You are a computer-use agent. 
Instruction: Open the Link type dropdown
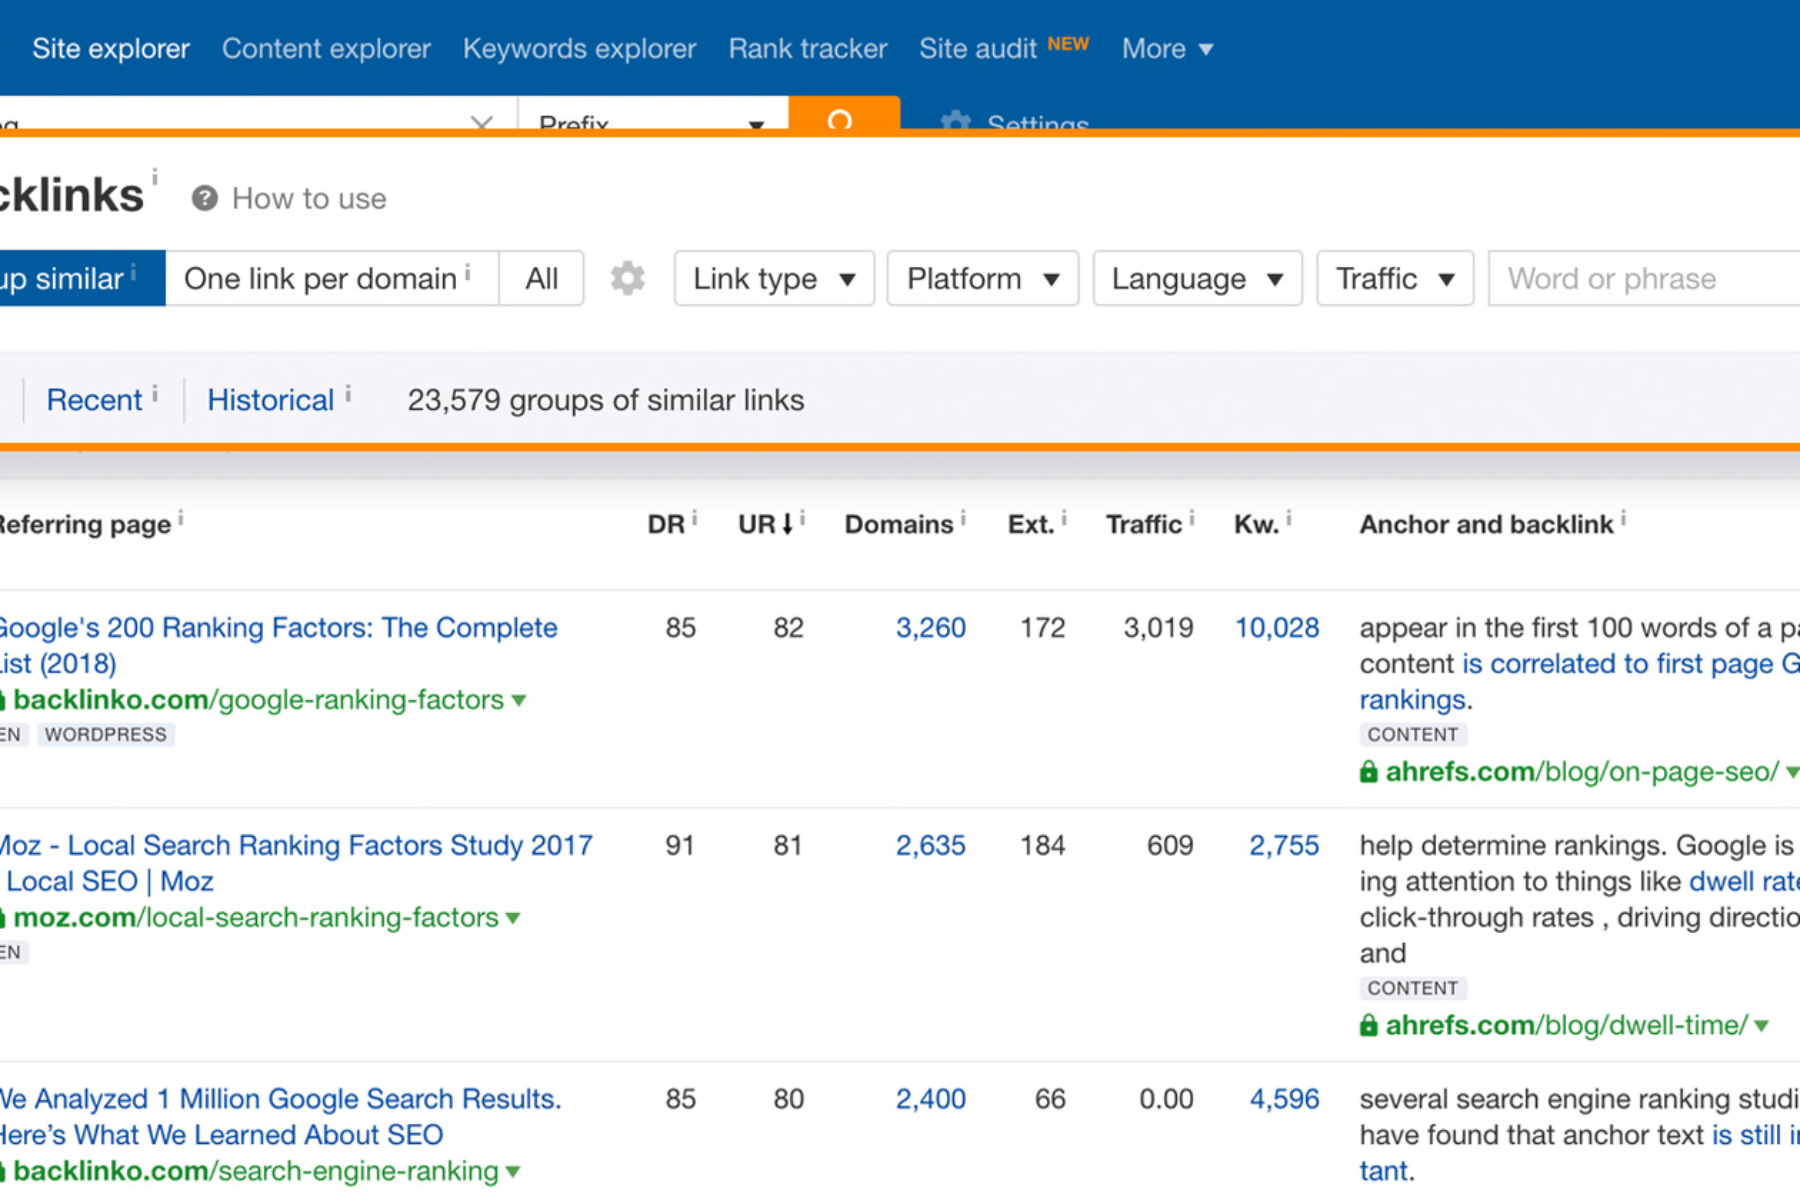click(774, 278)
